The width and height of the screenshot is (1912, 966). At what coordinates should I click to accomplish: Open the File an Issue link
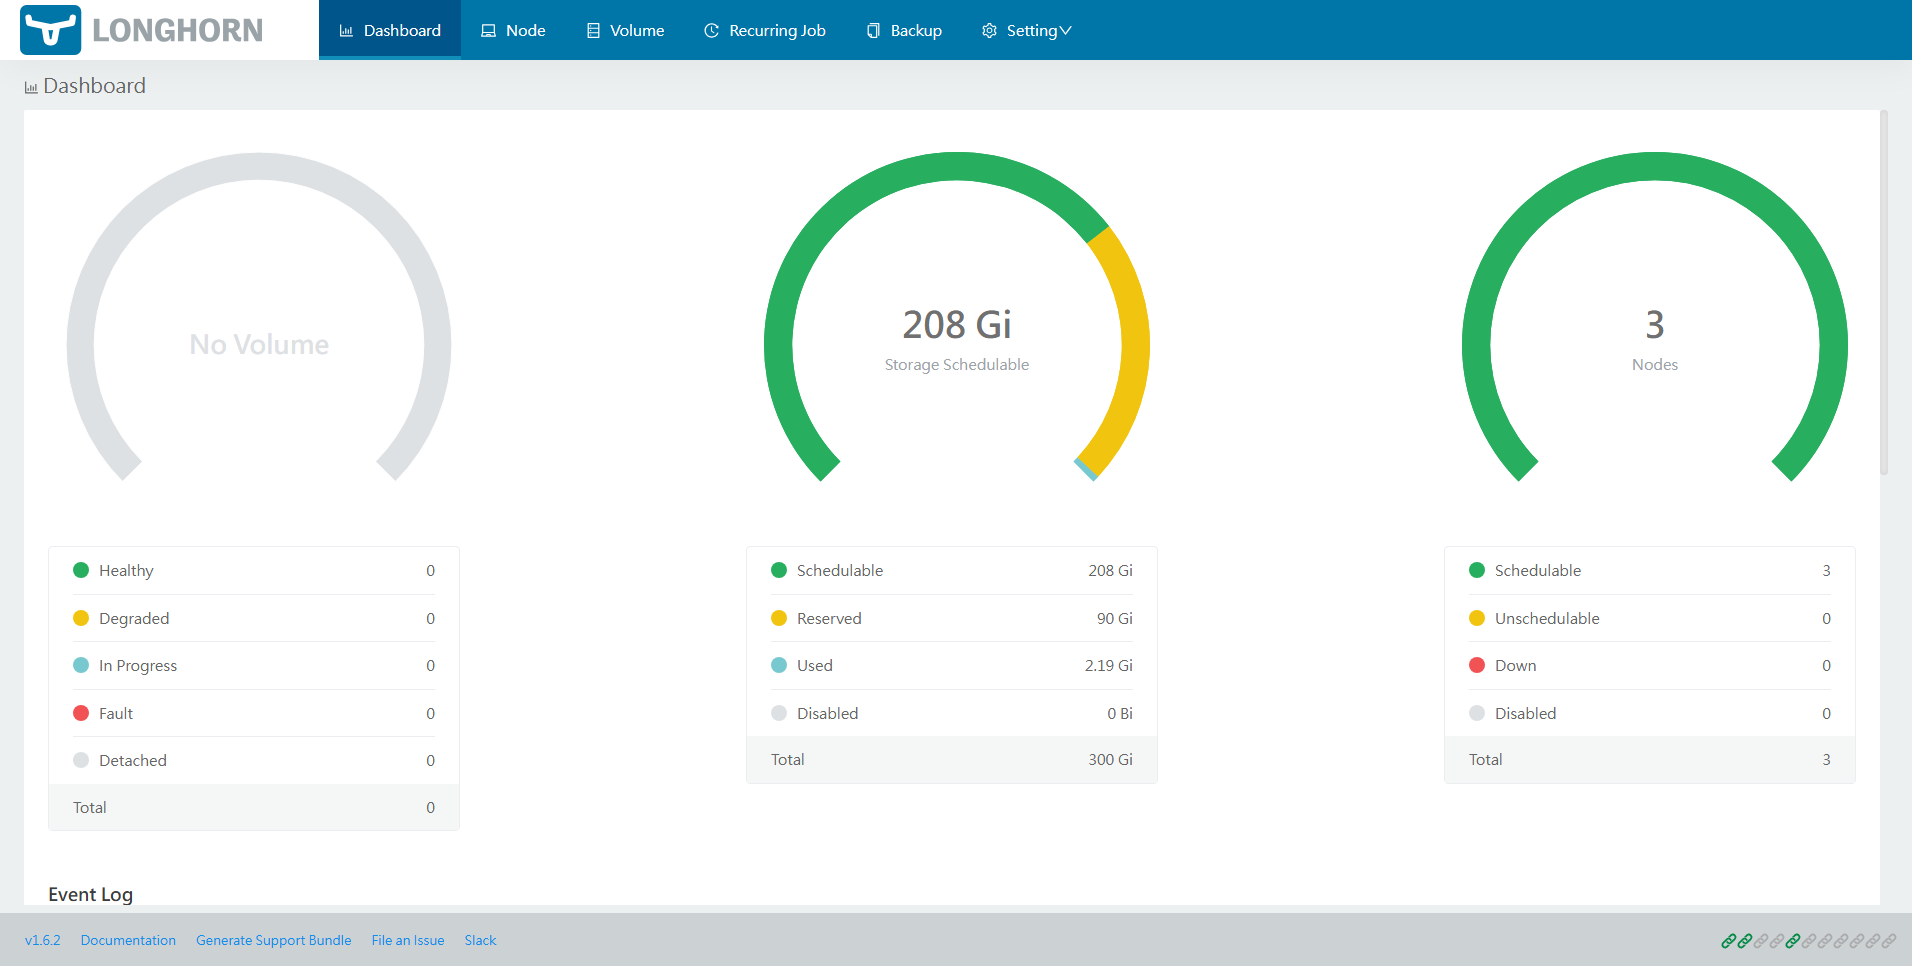pos(407,941)
